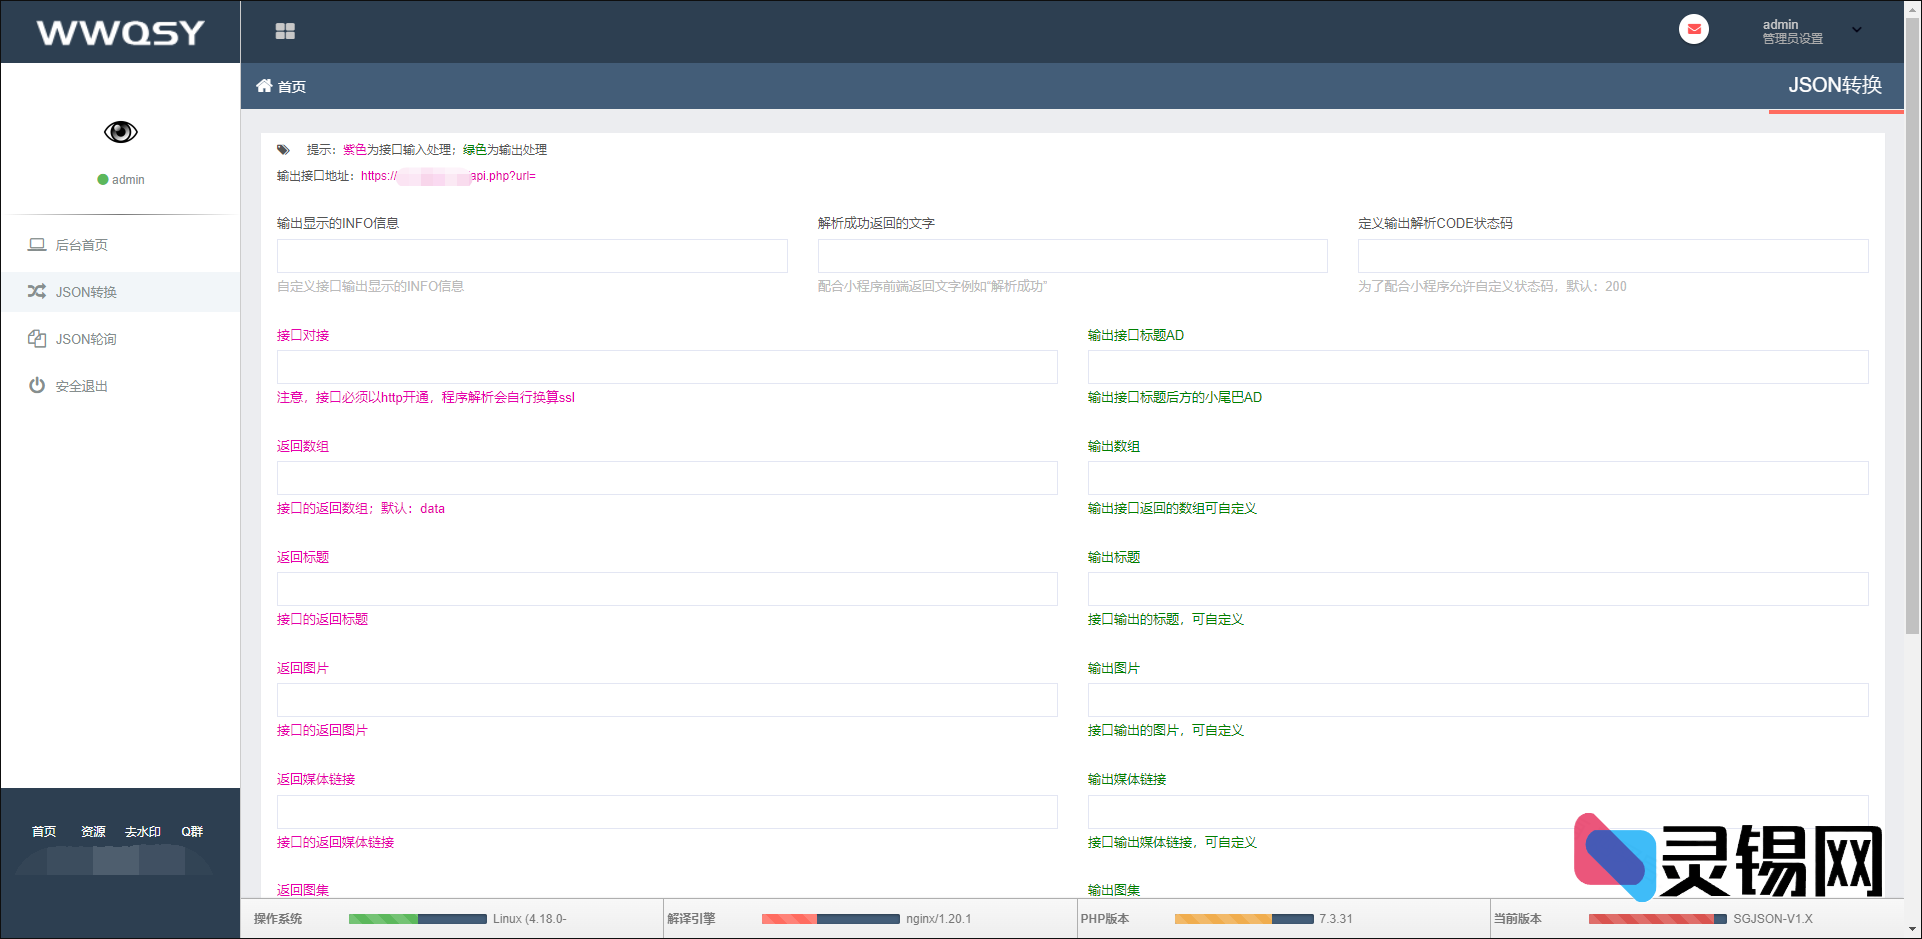1922x939 pixels.
Task: Click the scrollbar down arrow at bottom right
Action: [x=1913, y=929]
